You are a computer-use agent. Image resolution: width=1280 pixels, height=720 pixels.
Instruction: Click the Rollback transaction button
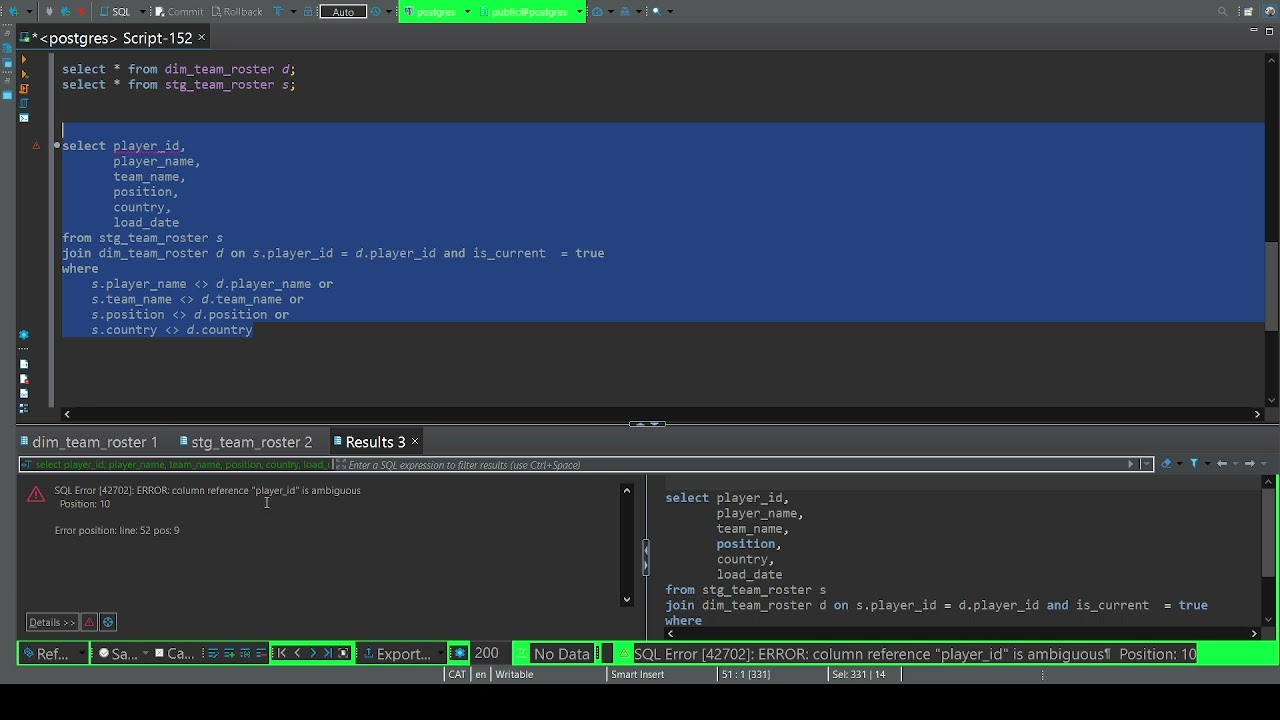pyautogui.click(x=236, y=11)
